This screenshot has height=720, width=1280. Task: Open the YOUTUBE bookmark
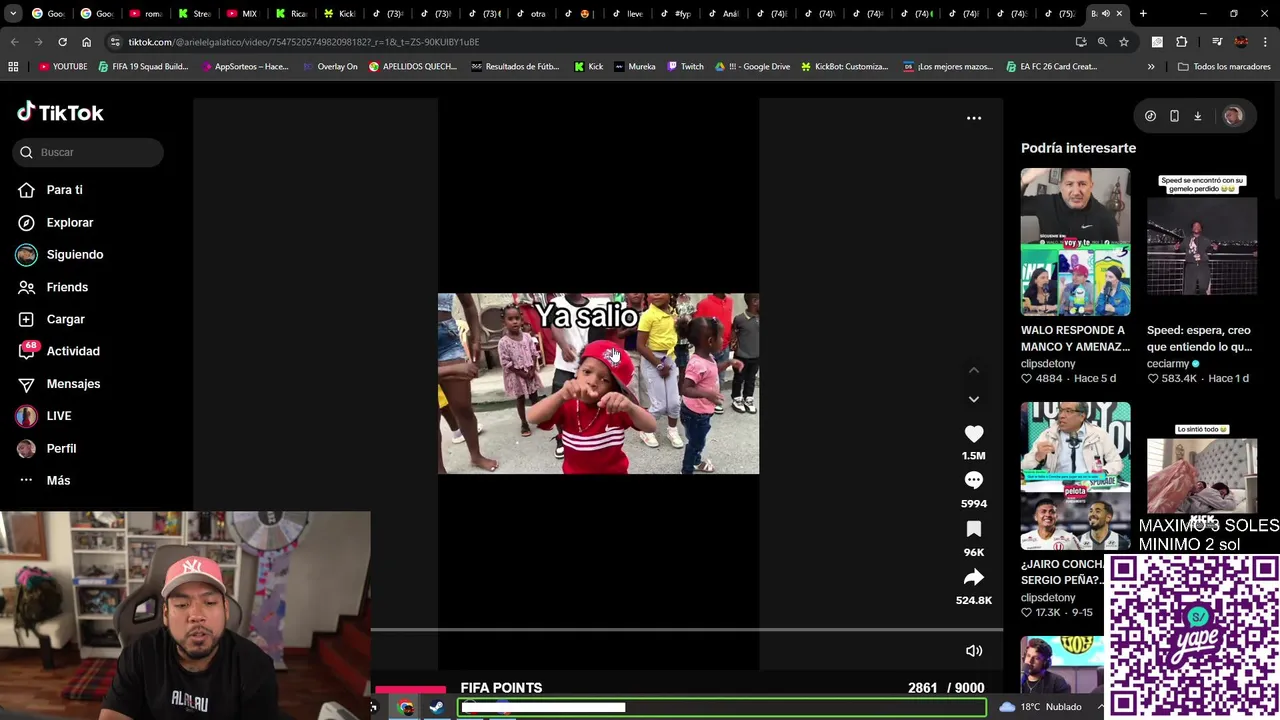tap(63, 67)
